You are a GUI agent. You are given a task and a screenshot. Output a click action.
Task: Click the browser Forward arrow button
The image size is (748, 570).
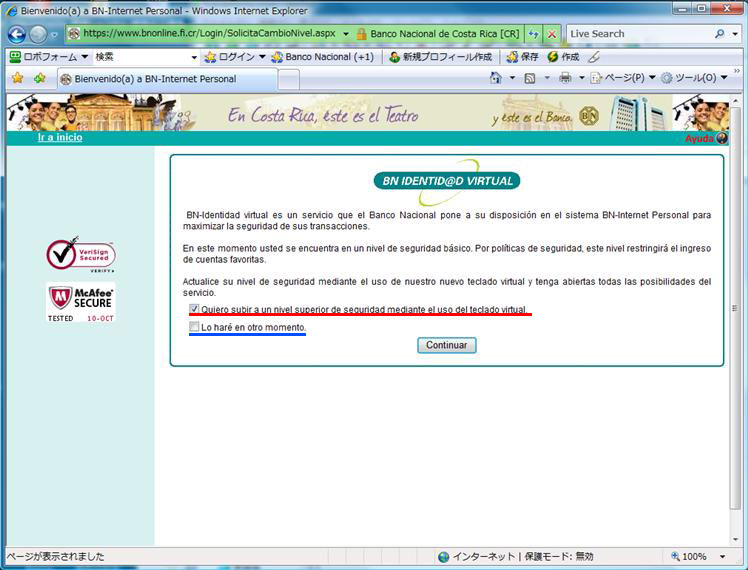(38, 34)
